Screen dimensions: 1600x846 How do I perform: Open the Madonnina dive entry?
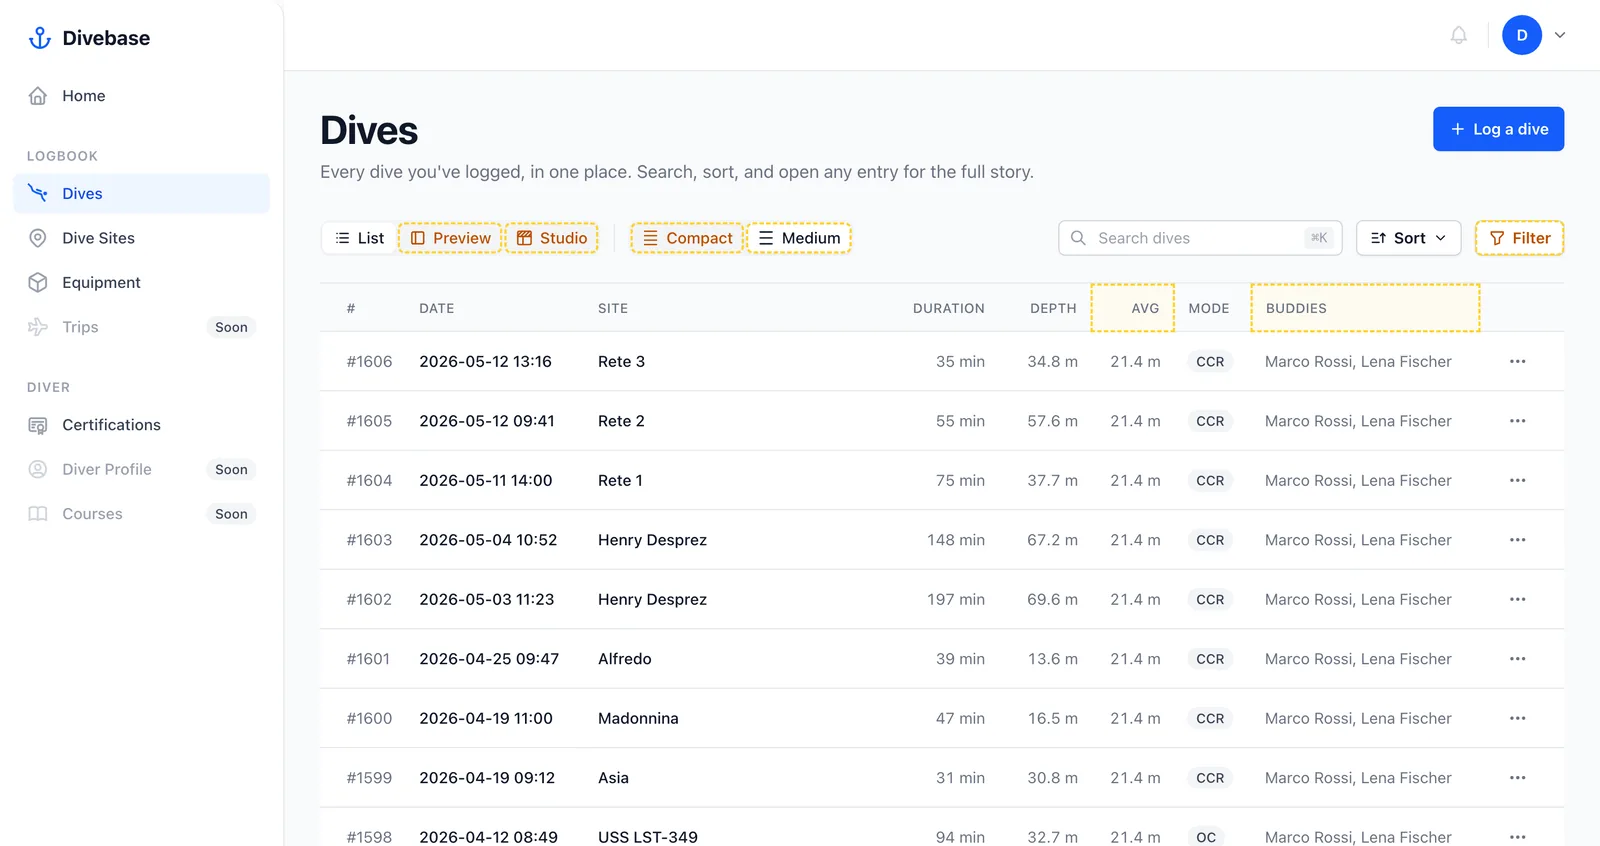pyautogui.click(x=638, y=718)
